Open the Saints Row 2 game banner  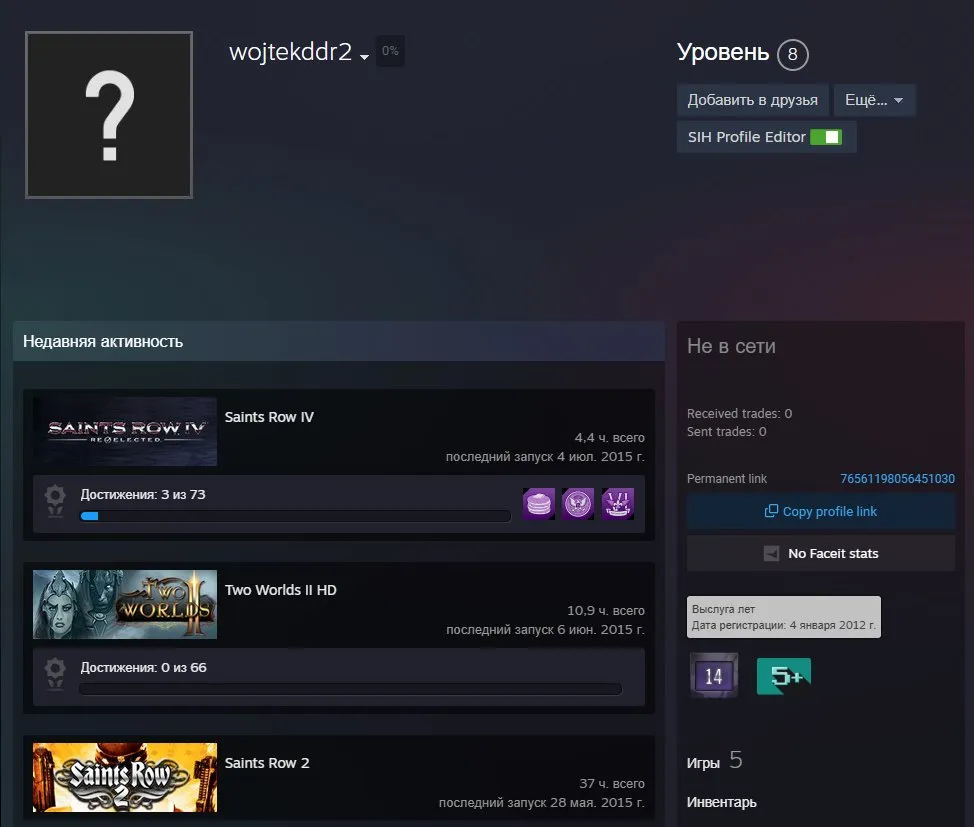[x=125, y=777]
